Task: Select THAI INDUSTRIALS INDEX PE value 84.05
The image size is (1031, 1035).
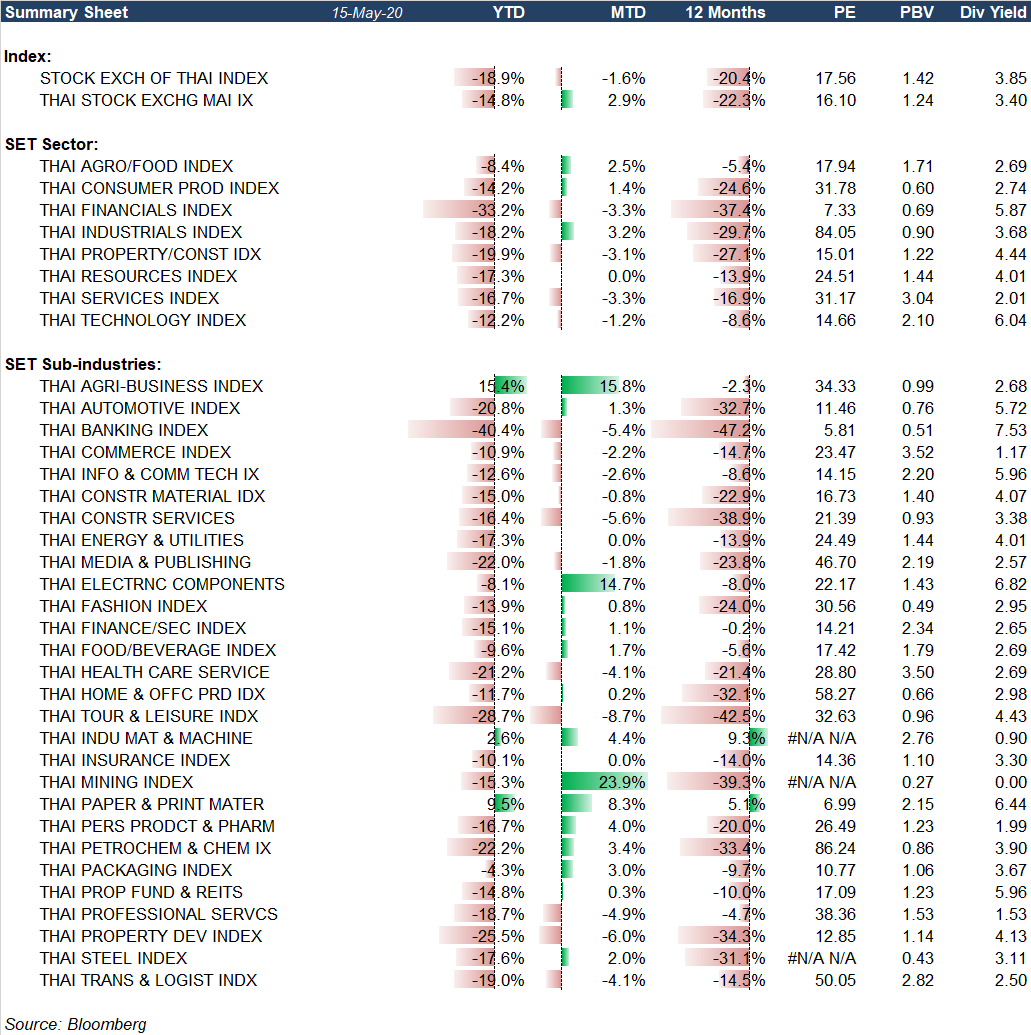Action: pos(836,232)
